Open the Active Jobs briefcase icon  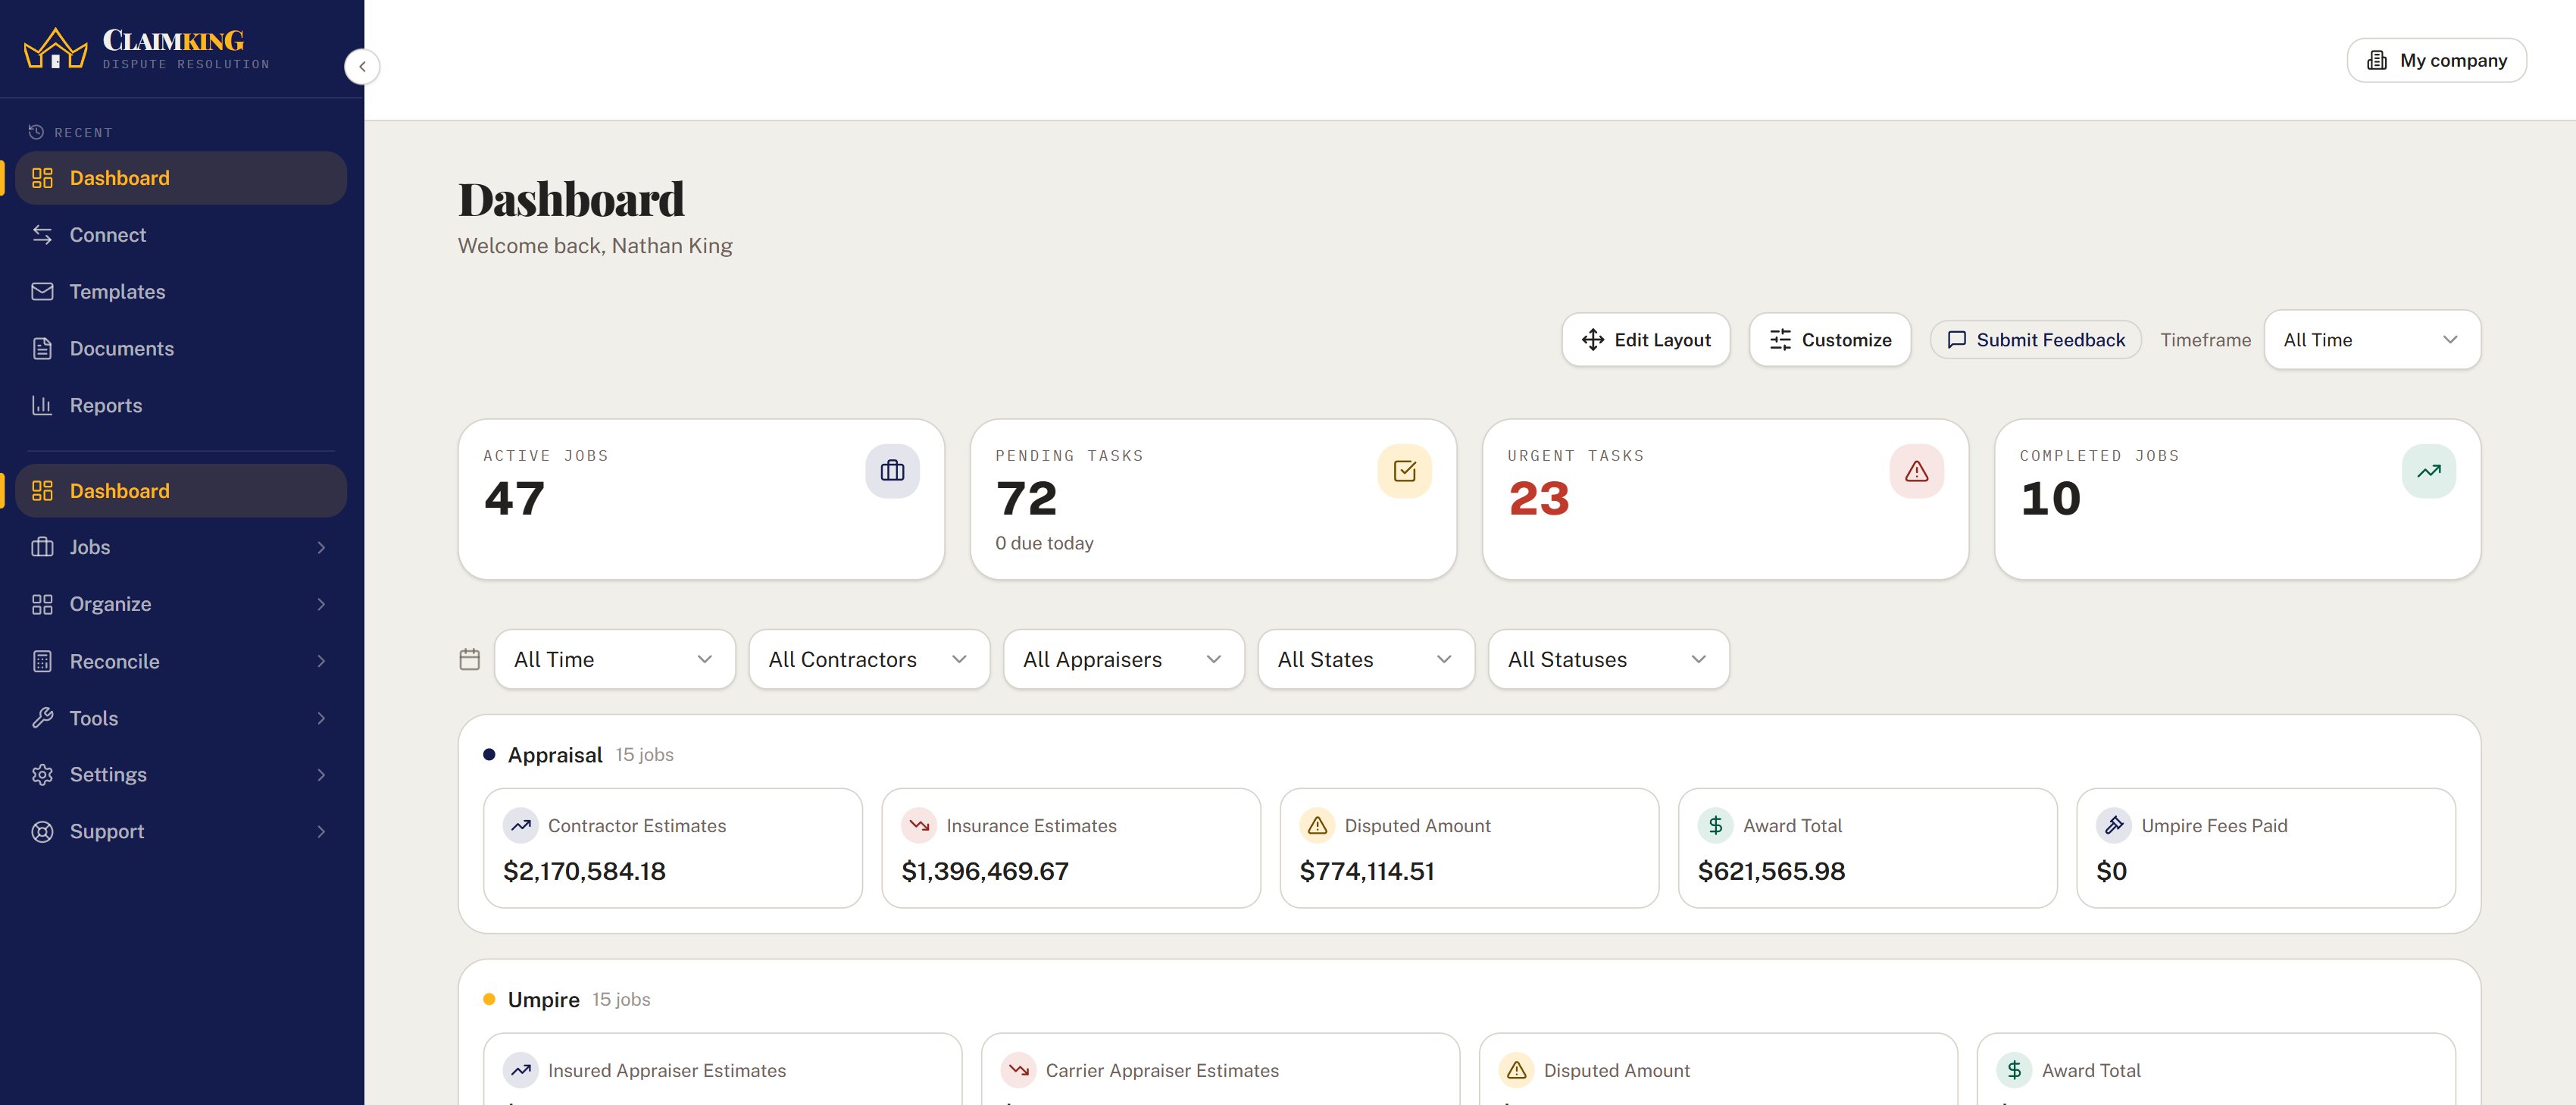point(892,471)
